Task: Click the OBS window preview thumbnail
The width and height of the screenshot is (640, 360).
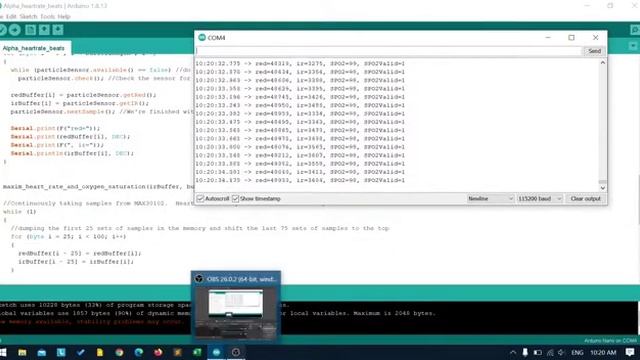Action: 236,313
